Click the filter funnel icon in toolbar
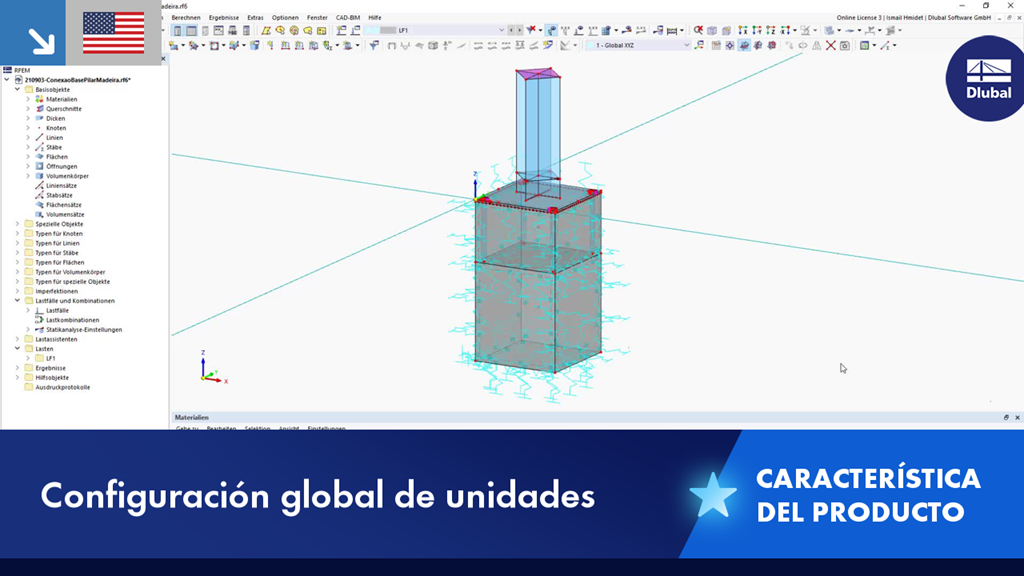The width and height of the screenshot is (1024, 576). (373, 45)
